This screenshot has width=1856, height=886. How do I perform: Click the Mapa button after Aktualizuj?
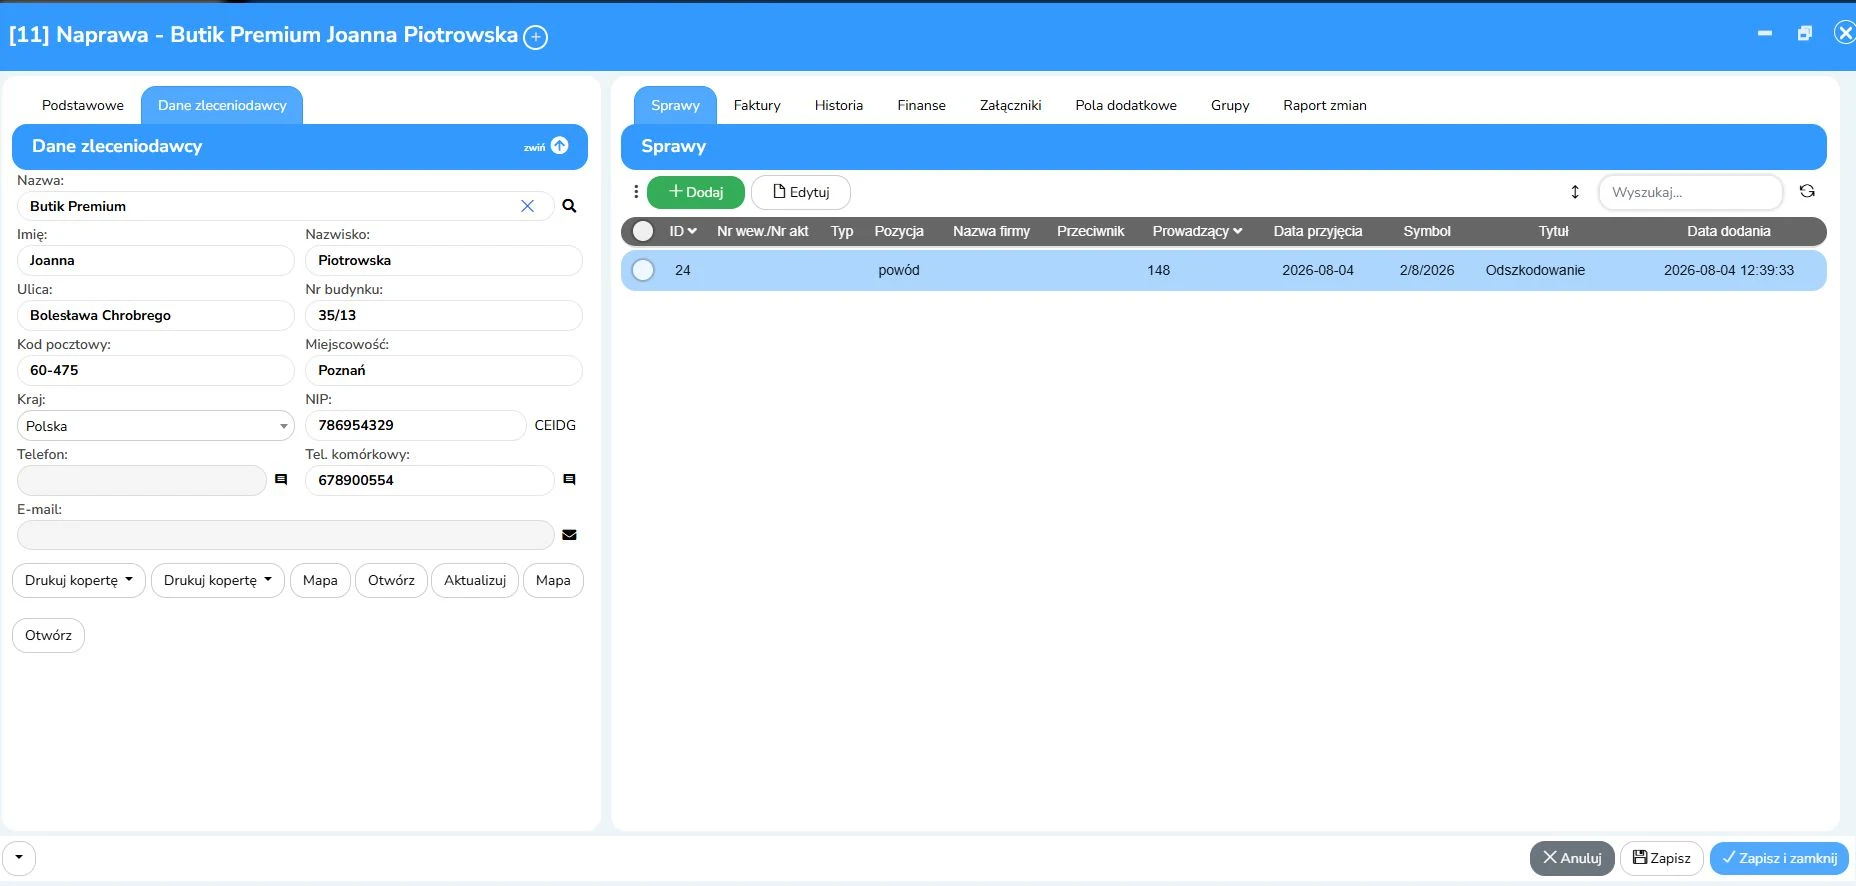(x=553, y=580)
